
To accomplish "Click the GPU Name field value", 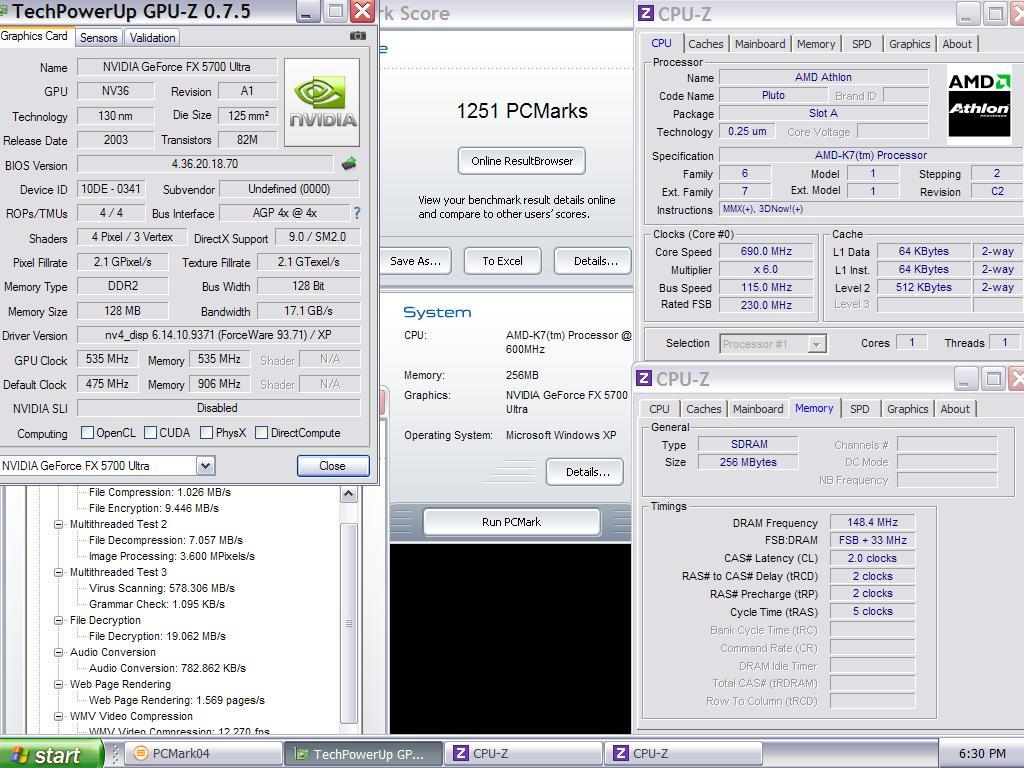I will tap(176, 67).
